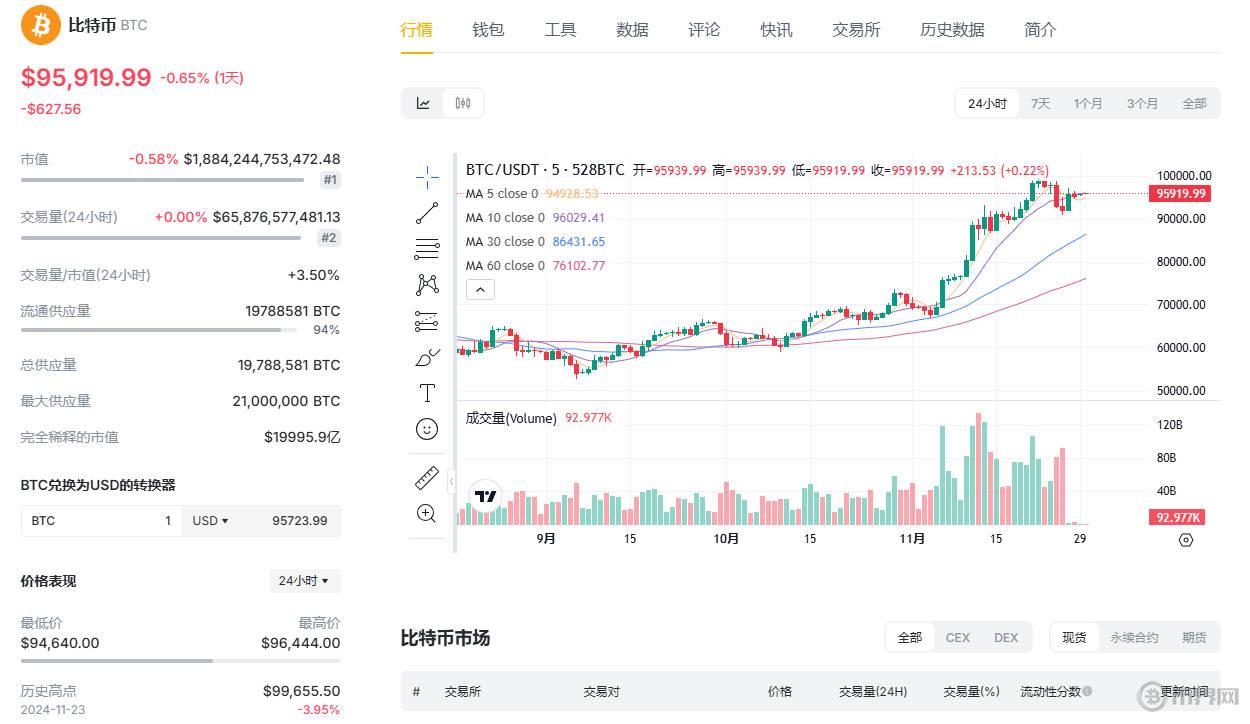Open the 24小时 dropdown under 价格表现

click(x=305, y=581)
